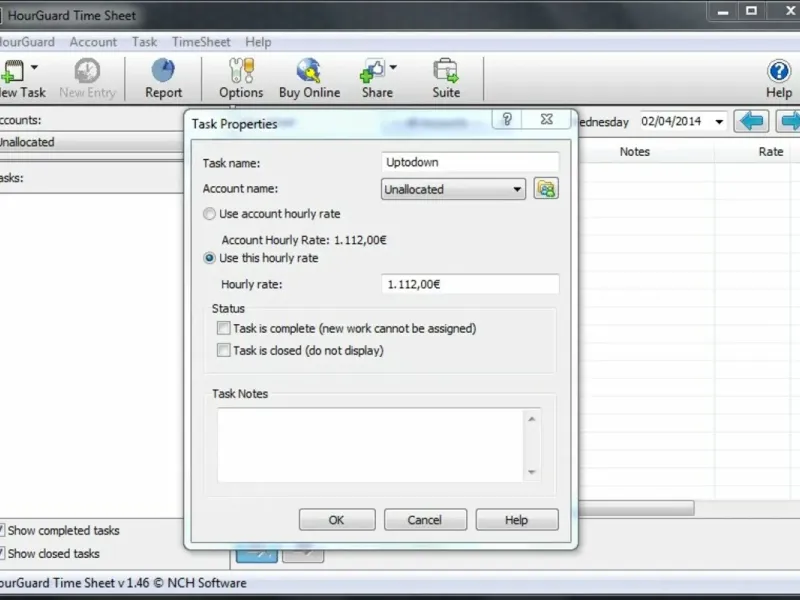This screenshot has height=600, width=800.
Task: Toggle Show completed tasks checkbox
Action: point(2,530)
